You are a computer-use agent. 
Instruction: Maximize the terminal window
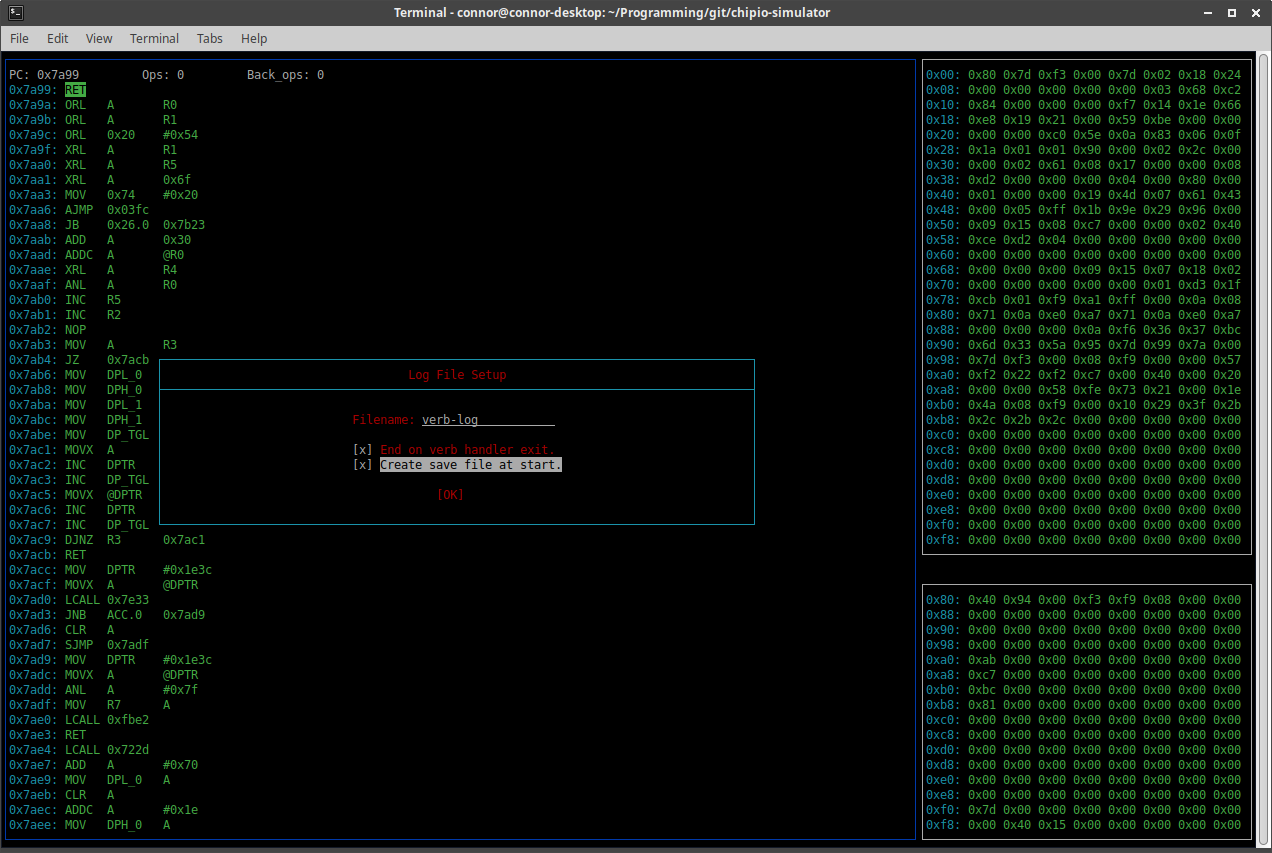coord(1232,12)
